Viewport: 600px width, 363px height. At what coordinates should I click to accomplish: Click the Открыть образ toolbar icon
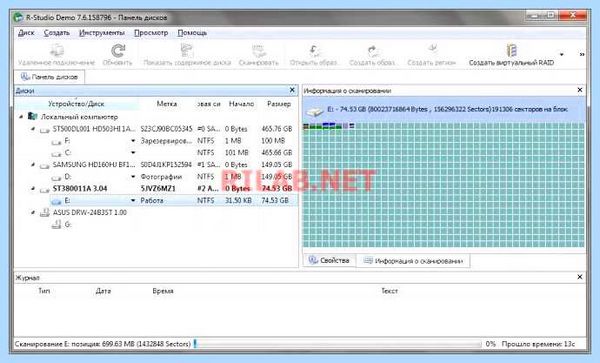click(x=314, y=50)
